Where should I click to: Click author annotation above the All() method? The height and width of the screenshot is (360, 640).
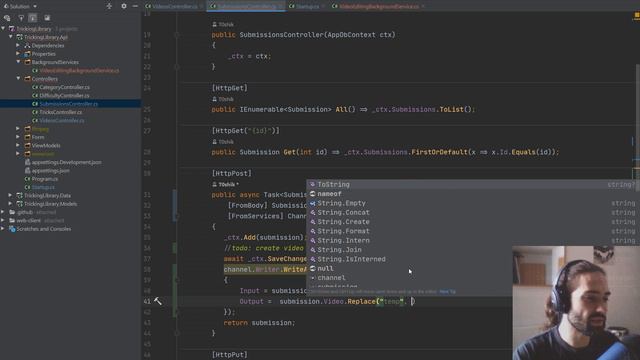pos(223,99)
